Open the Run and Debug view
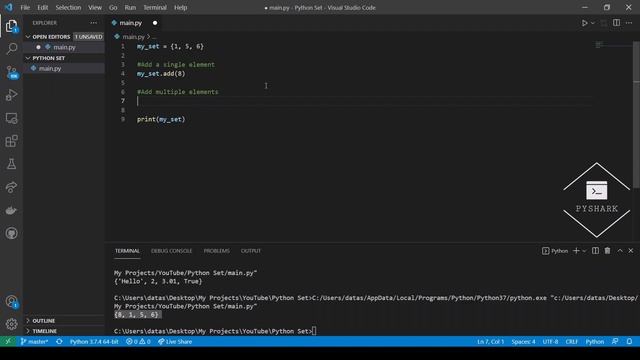Screen dimensions: 640x360 [x=11, y=95]
